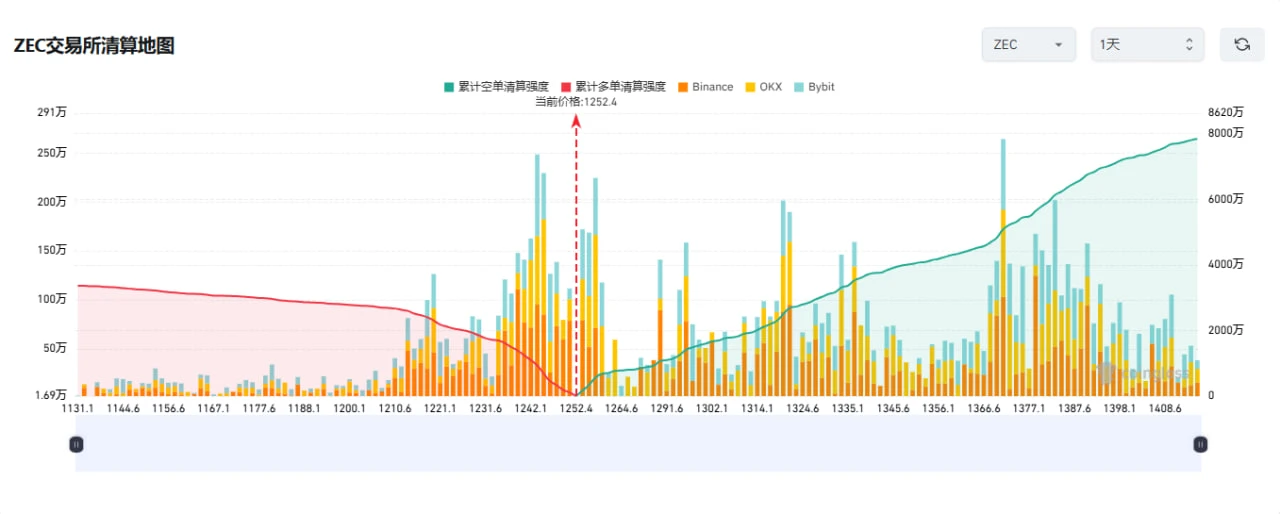Image resolution: width=1280 pixels, height=514 pixels.
Task: Click the 1387.6 x-axis price label
Action: [1074, 408]
